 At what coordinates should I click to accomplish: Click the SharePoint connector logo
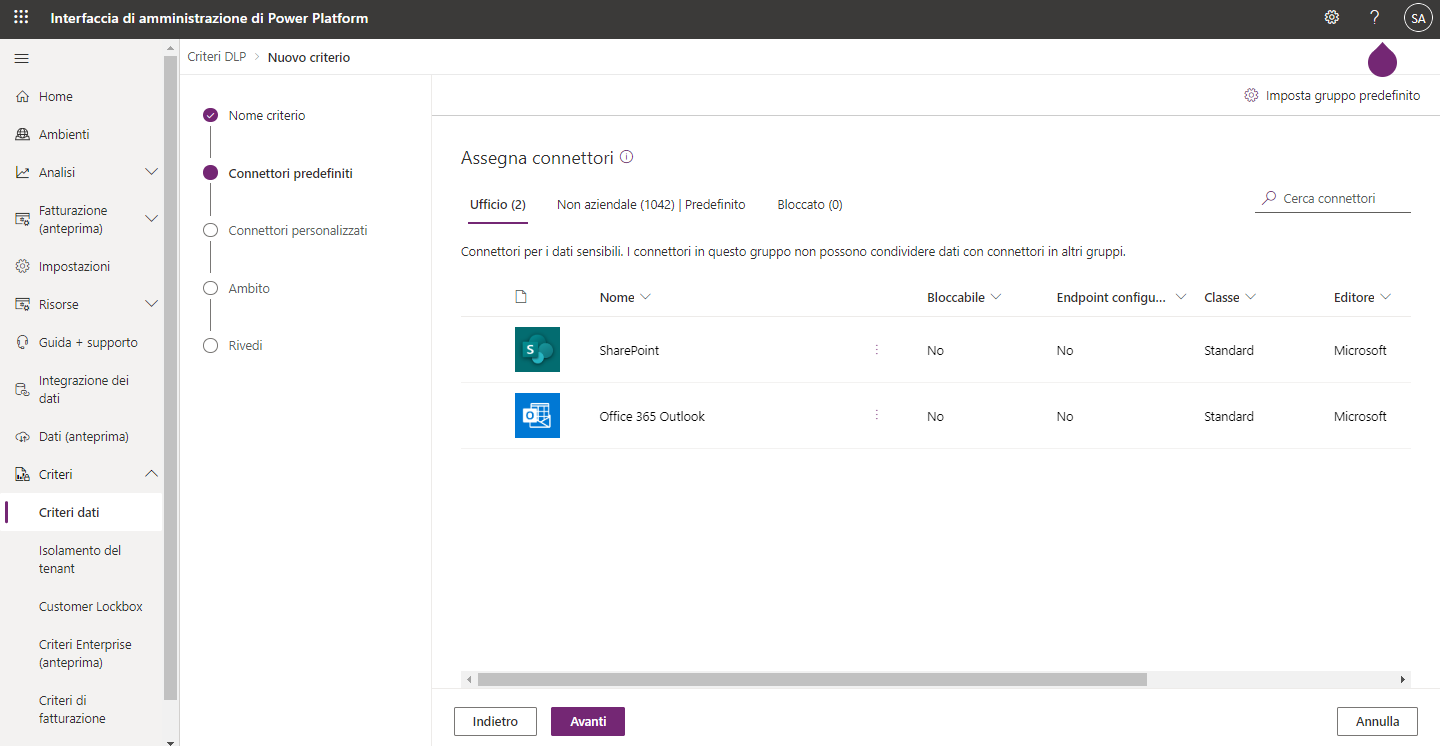click(x=537, y=350)
